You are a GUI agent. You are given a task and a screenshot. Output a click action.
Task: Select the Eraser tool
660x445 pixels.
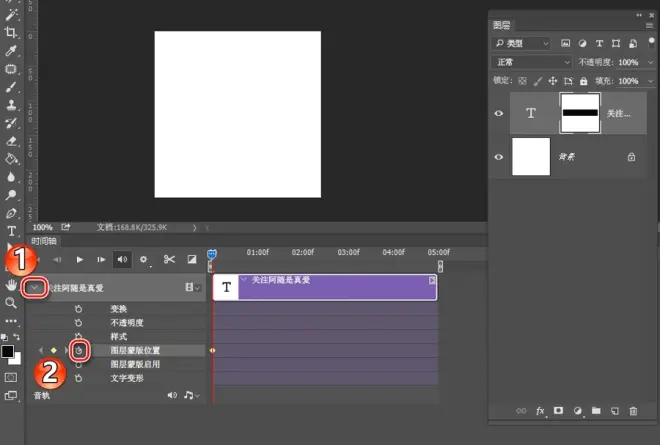[x=11, y=141]
